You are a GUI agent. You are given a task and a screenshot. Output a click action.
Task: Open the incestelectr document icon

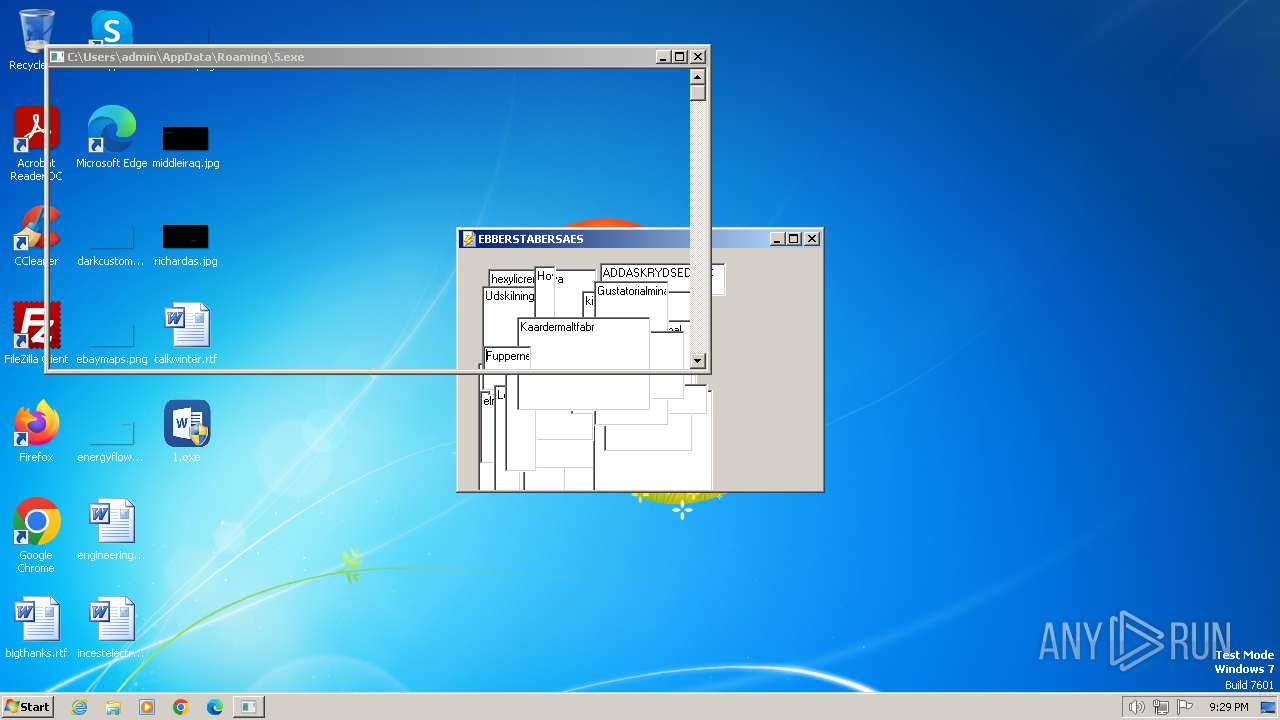pyautogui.click(x=111, y=628)
